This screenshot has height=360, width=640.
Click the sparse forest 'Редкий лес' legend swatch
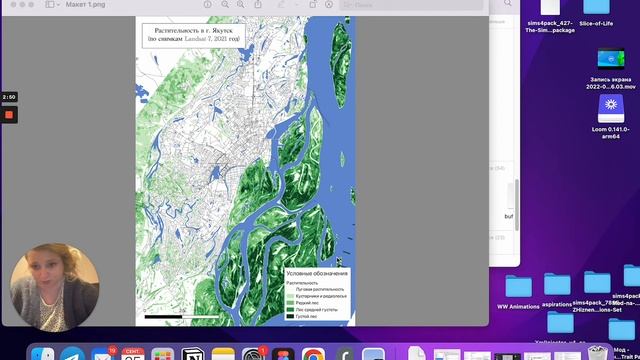coord(290,303)
